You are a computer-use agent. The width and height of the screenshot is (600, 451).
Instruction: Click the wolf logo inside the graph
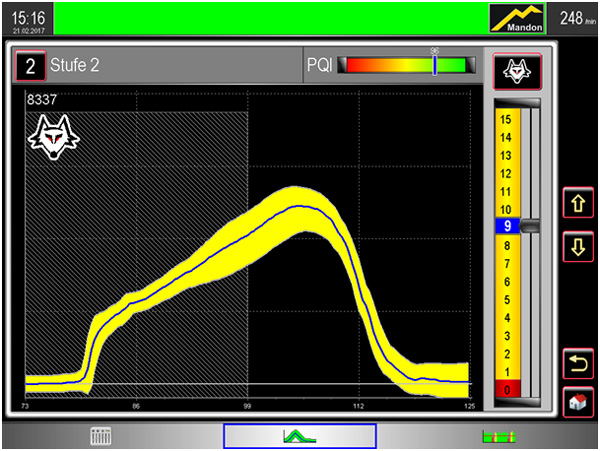54,138
